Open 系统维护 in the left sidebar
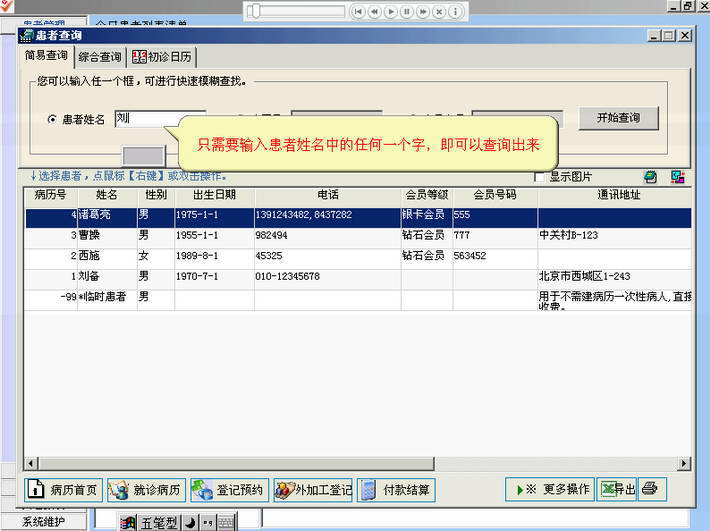Screen dimensions: 710x531 (x=44, y=521)
